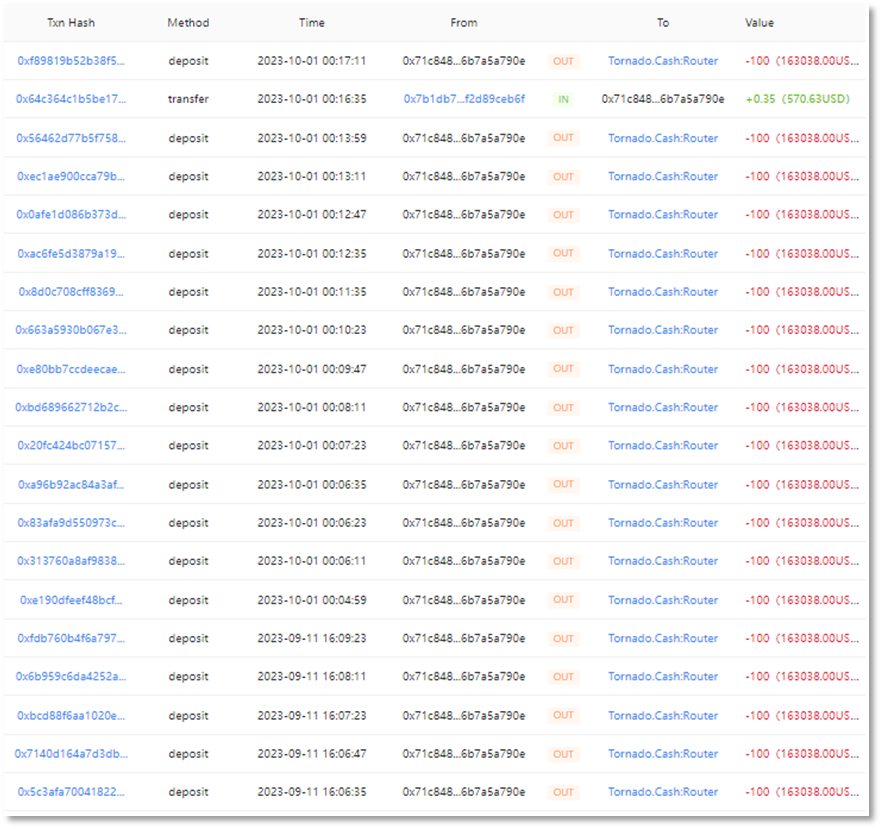Open transaction hash 0x56462d77b5f758...
This screenshot has height=829, width=882.
71,138
